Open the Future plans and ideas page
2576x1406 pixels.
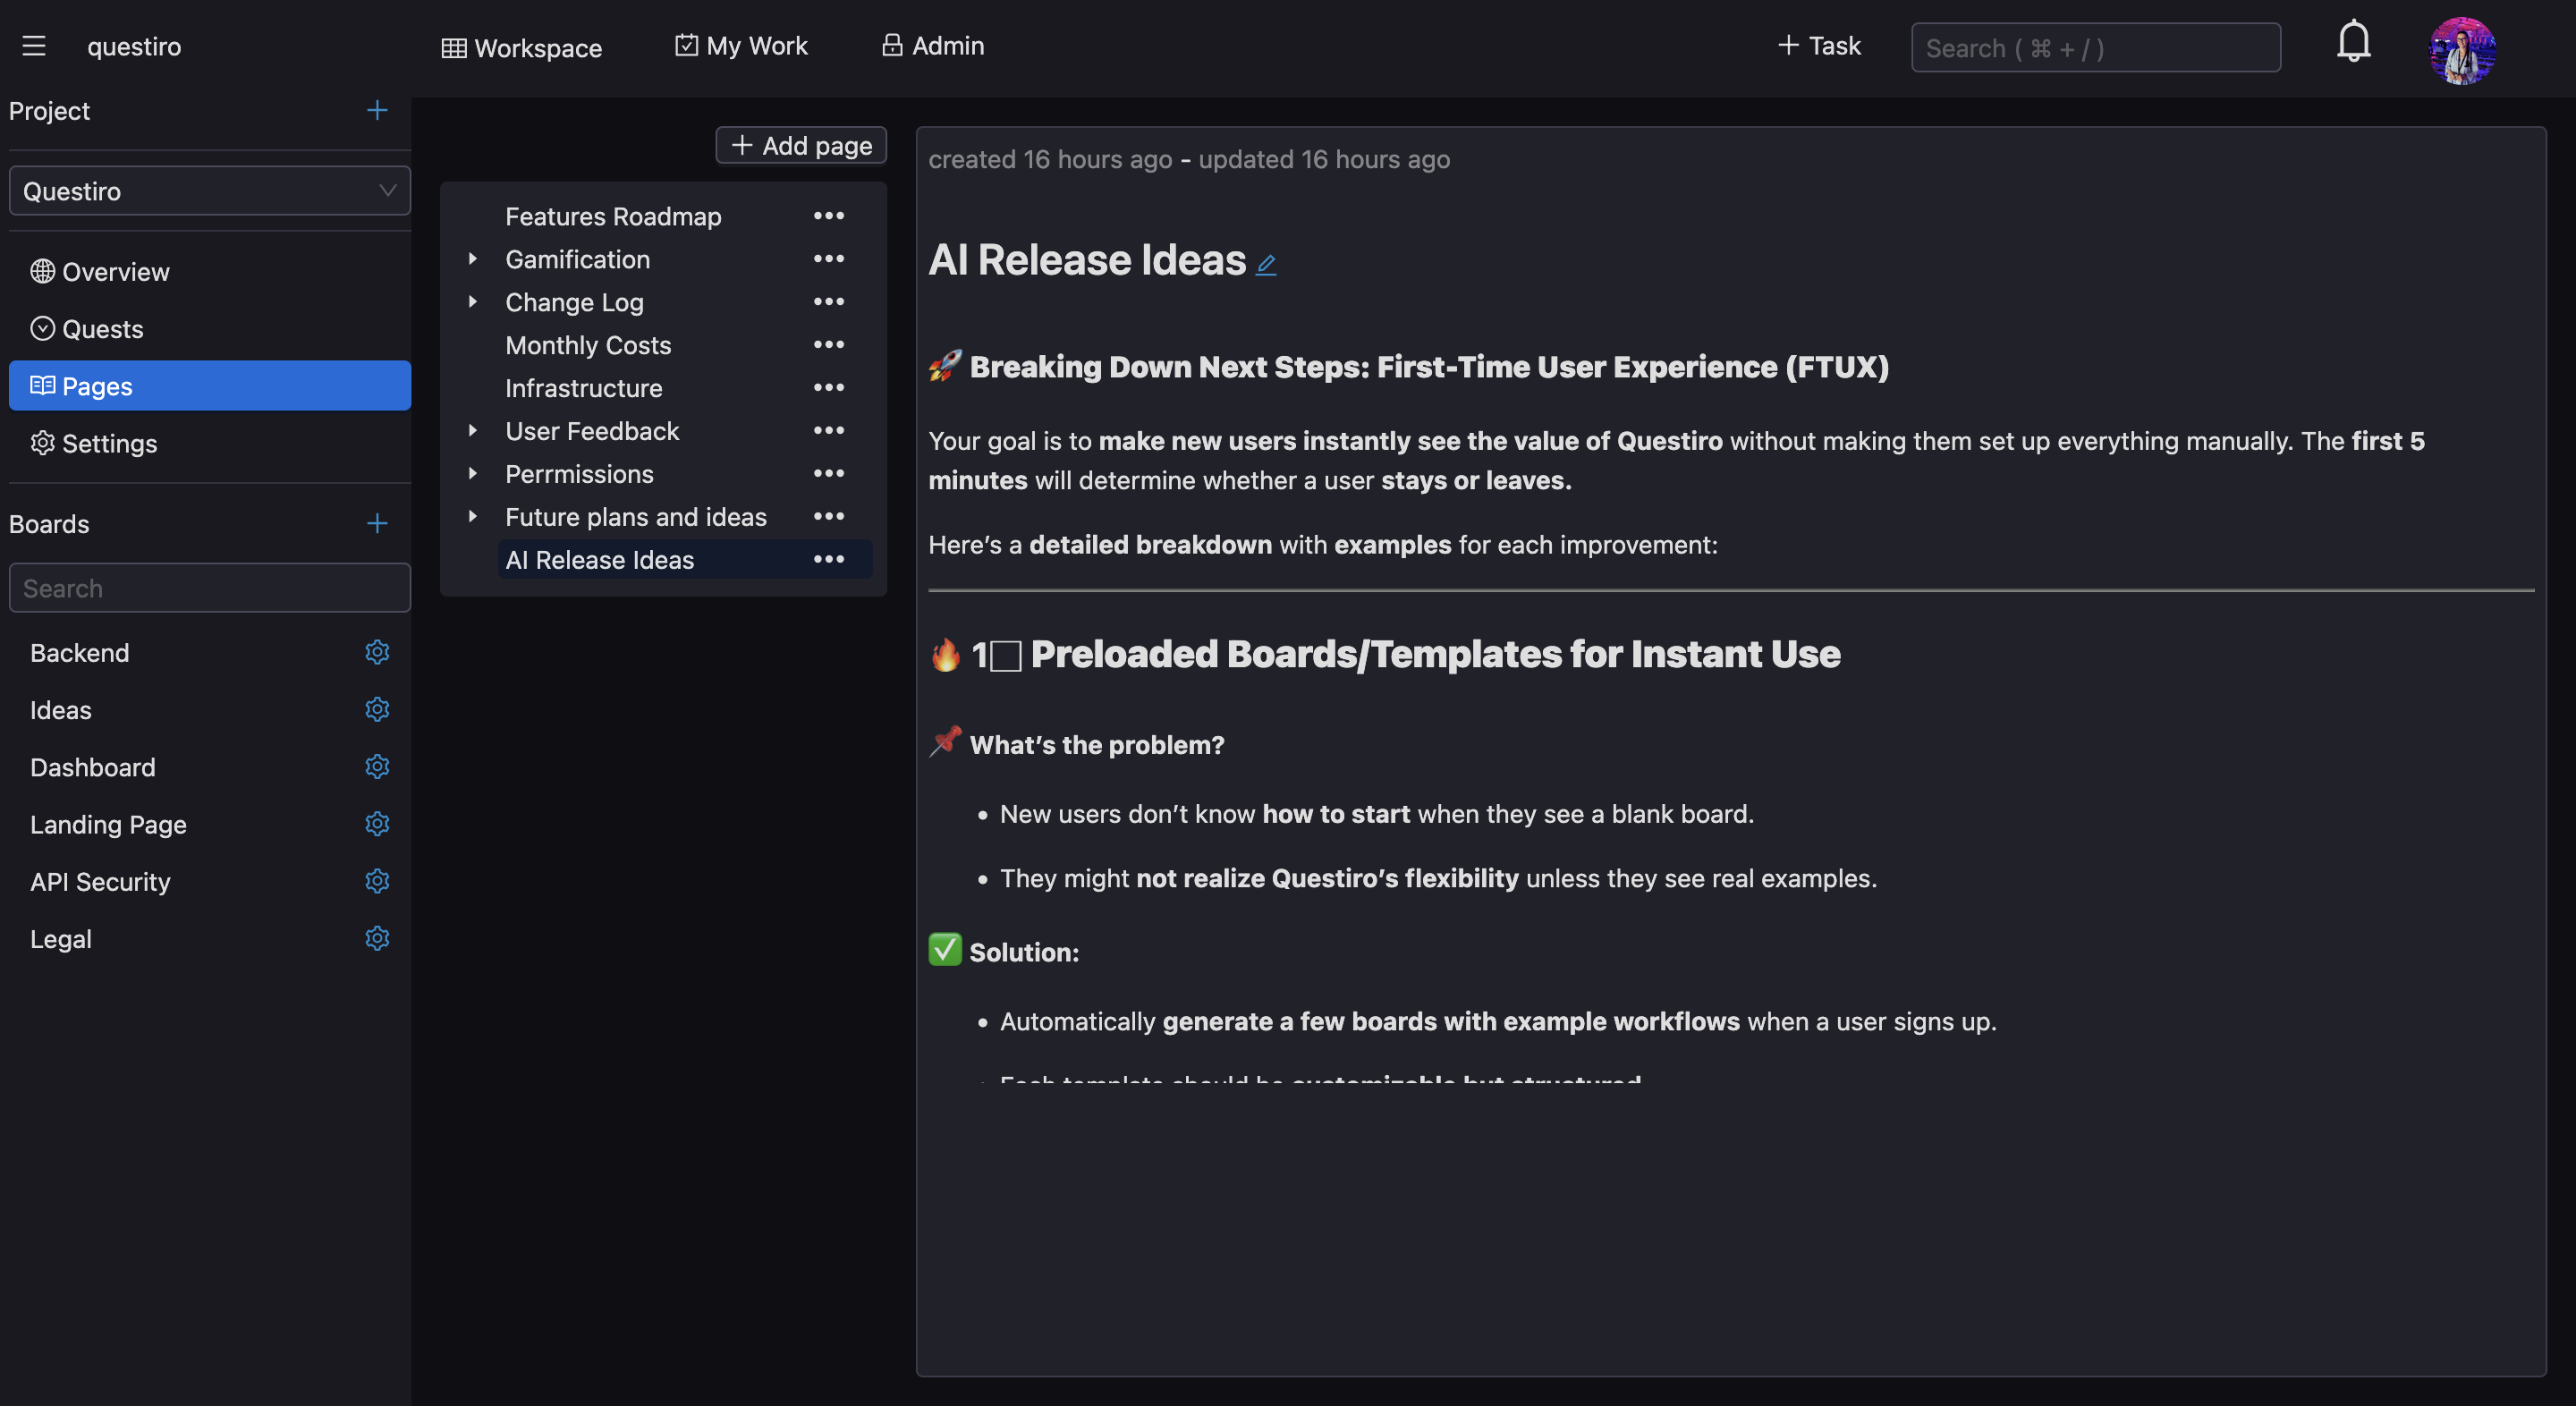(x=636, y=517)
